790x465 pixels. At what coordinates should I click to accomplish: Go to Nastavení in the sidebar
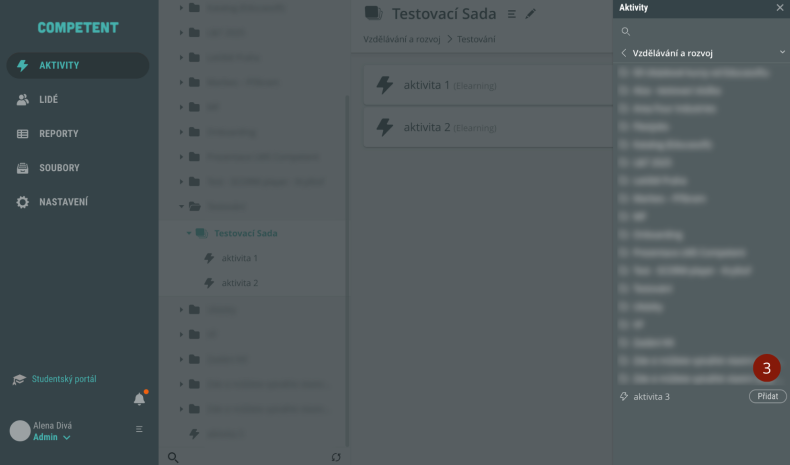62,202
